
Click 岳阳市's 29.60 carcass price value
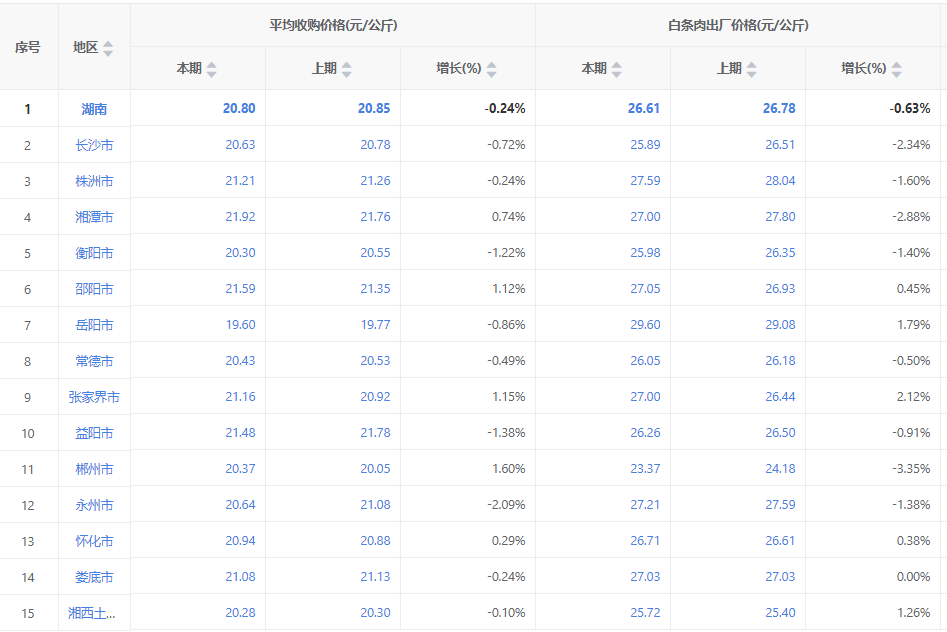645,325
